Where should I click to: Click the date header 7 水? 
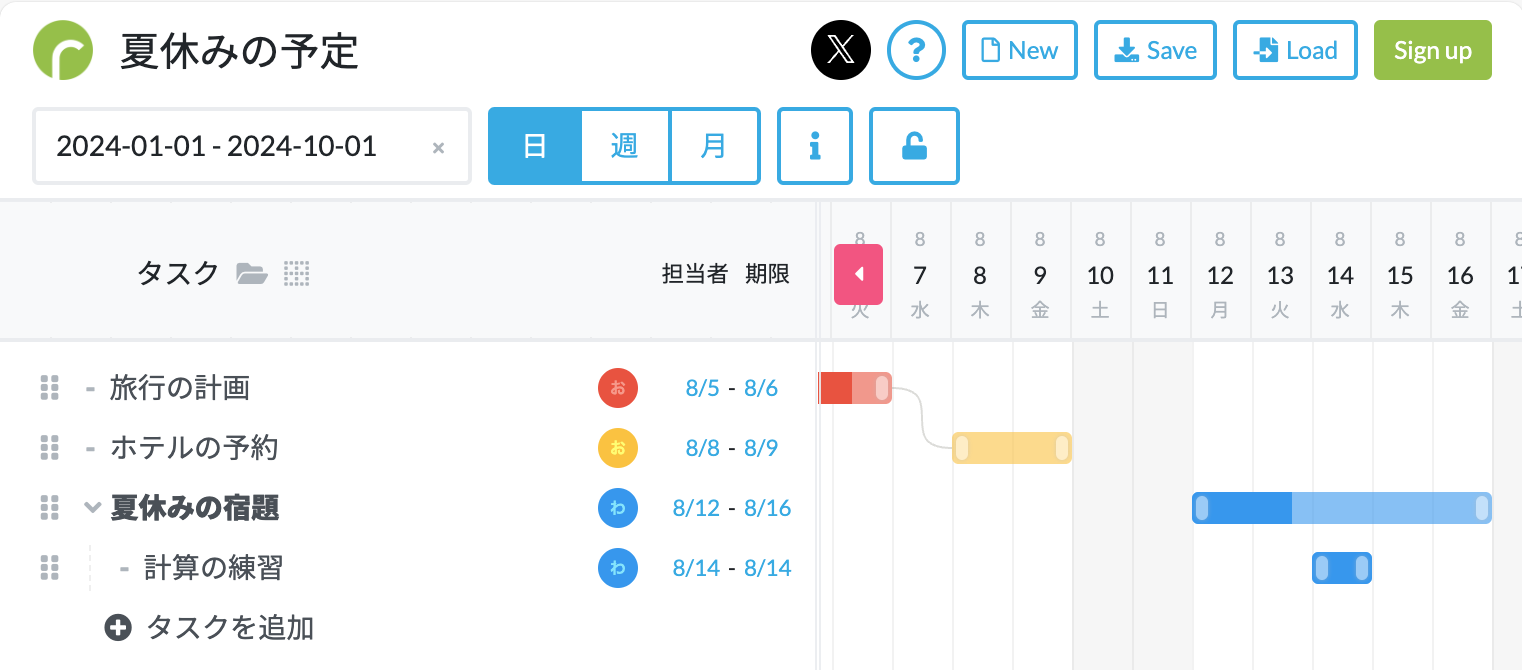[x=920, y=275]
